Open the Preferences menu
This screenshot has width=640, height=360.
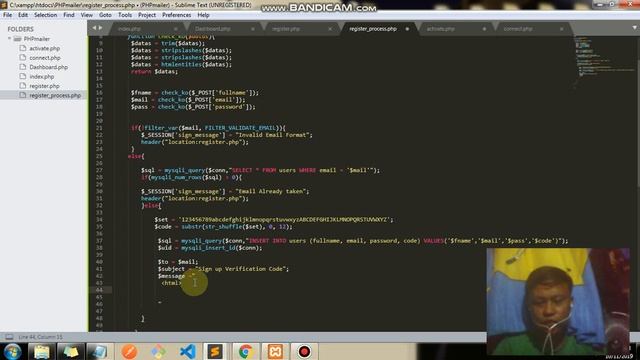coord(176,15)
